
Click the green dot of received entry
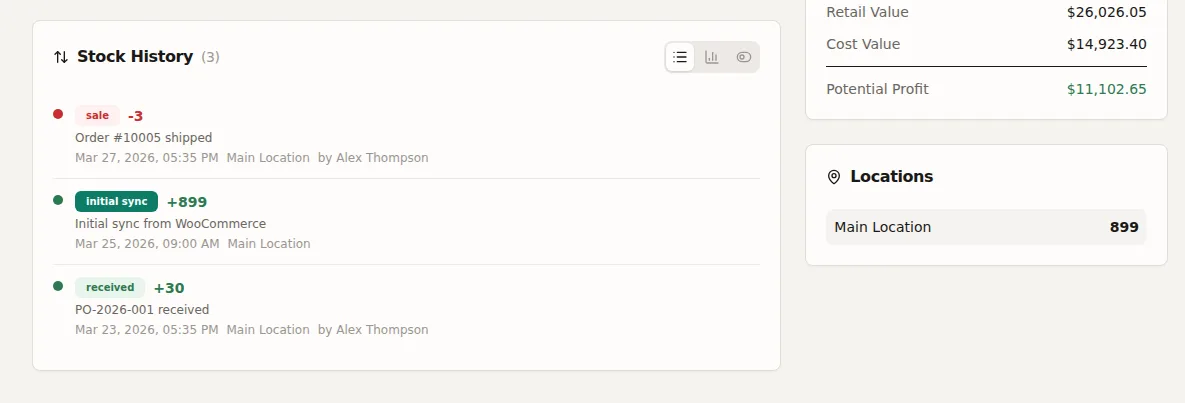57,286
